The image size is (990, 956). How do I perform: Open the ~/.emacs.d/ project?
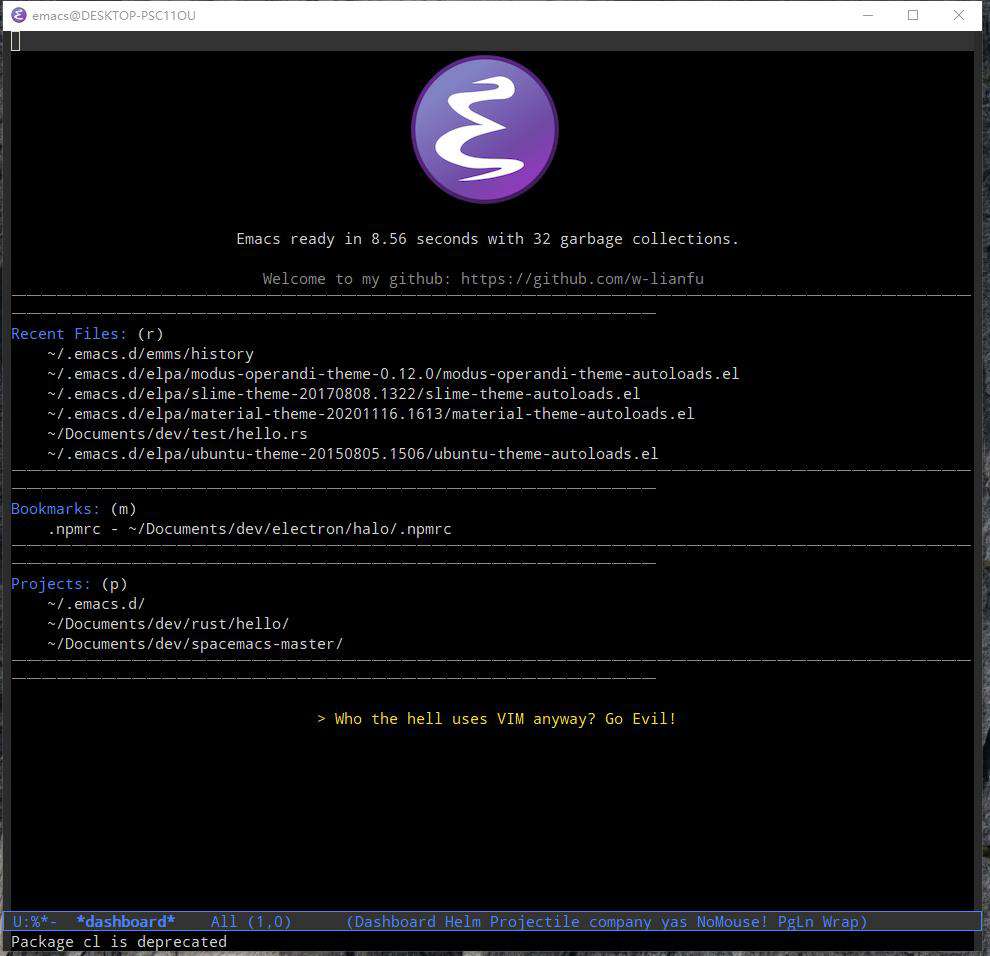coord(96,604)
